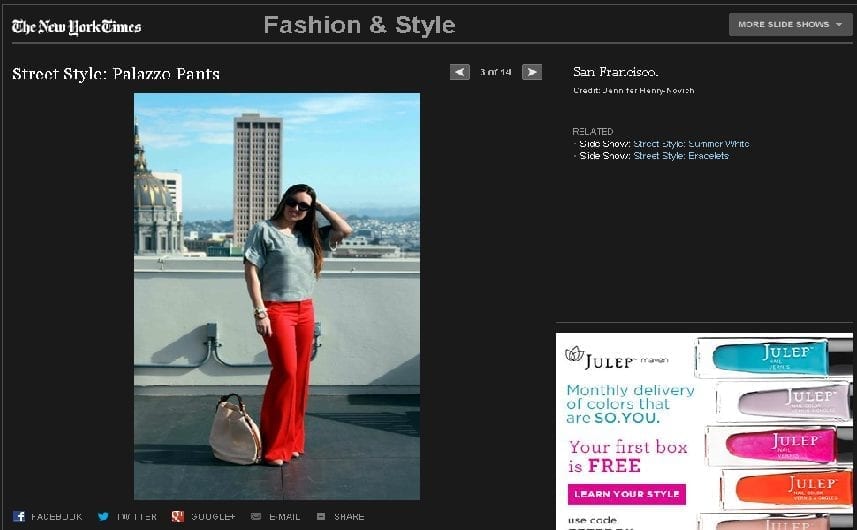Advance to next slide with right arrow
Viewport: 857px width, 530px height.
click(532, 72)
